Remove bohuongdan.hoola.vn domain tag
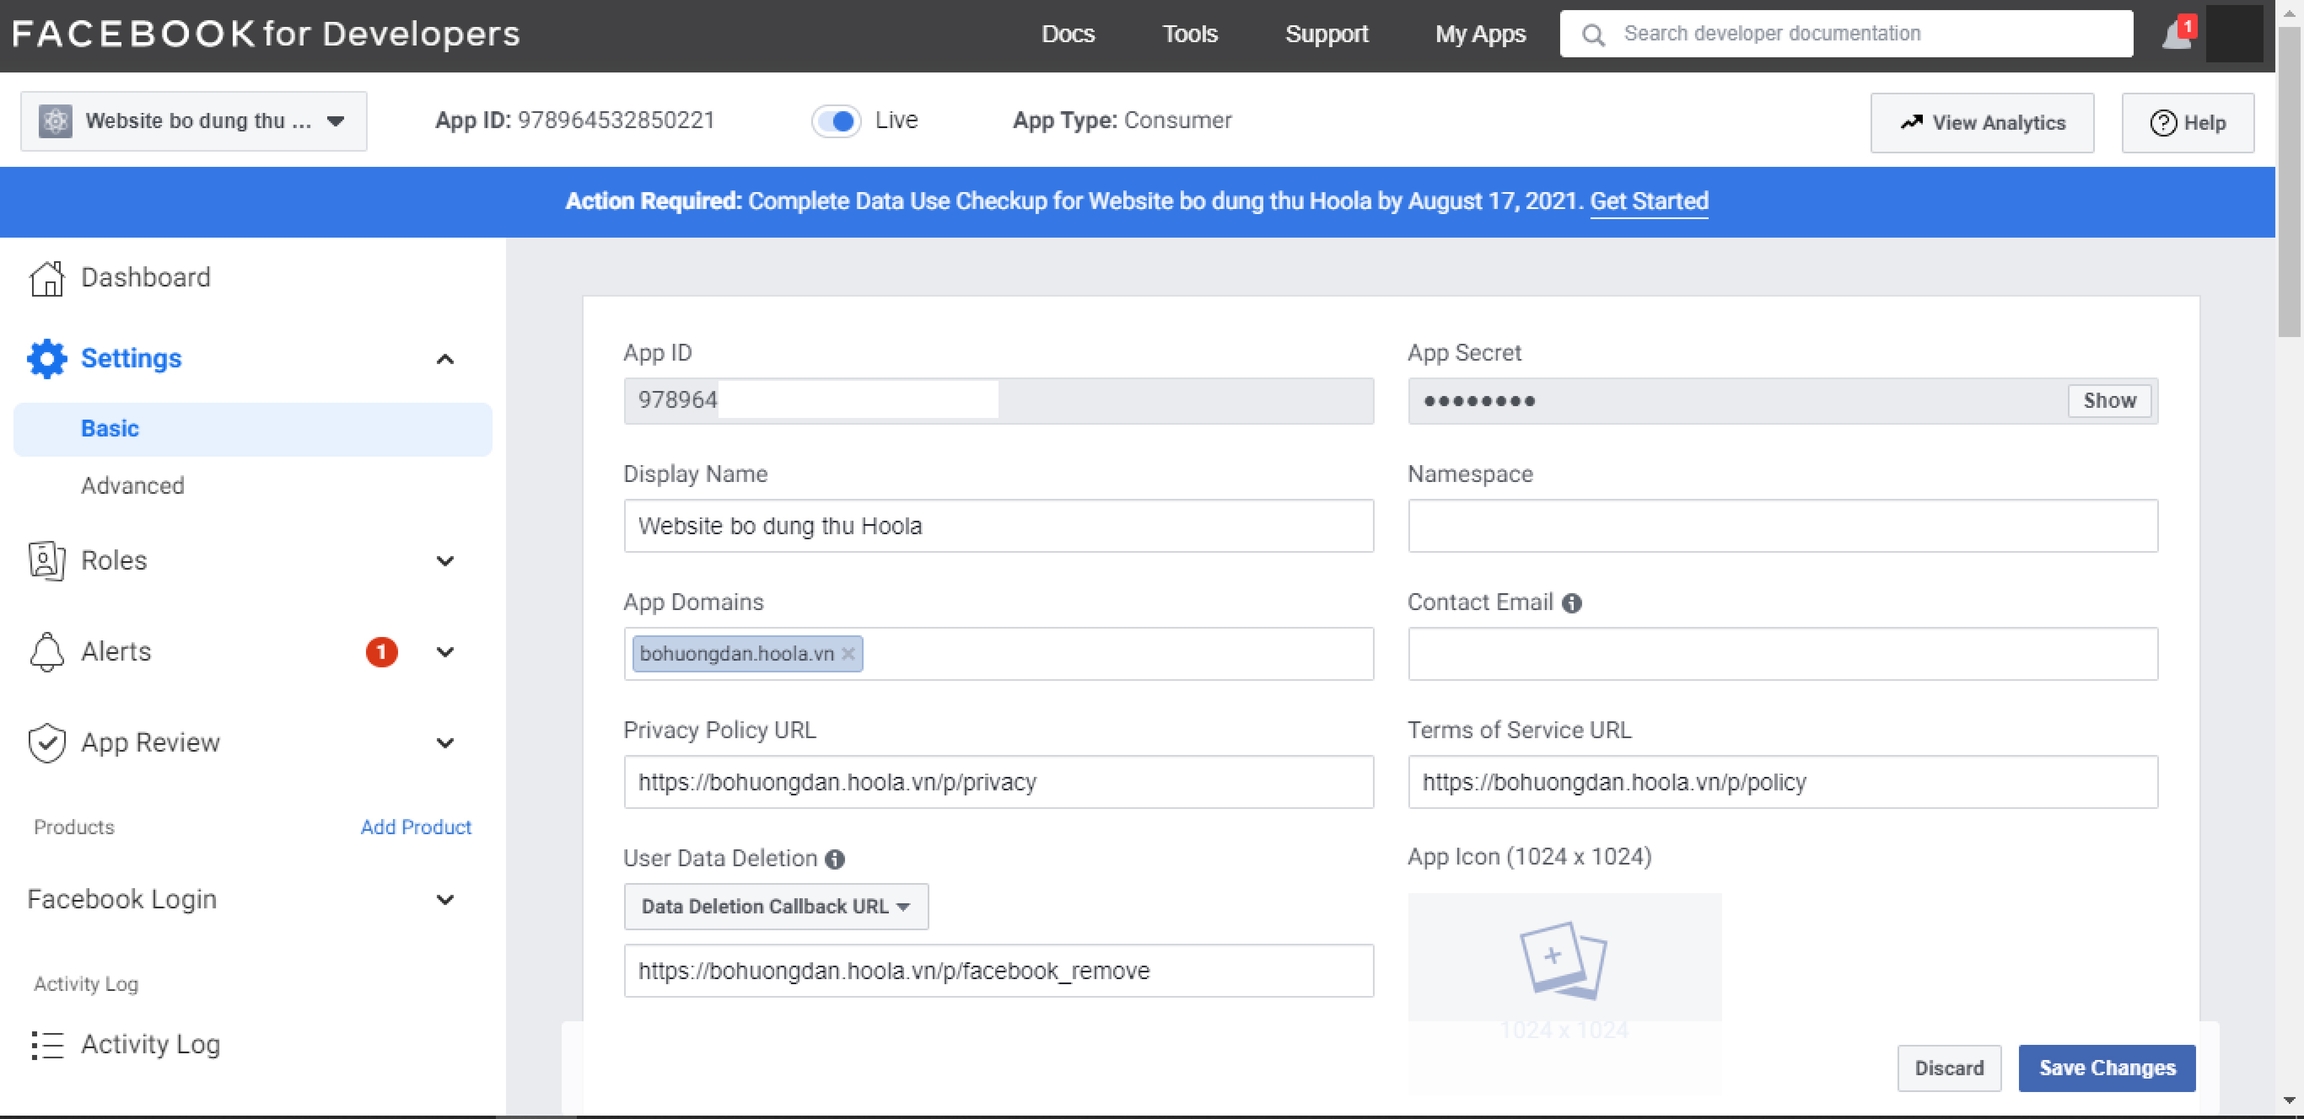2304x1119 pixels. pyautogui.click(x=848, y=654)
